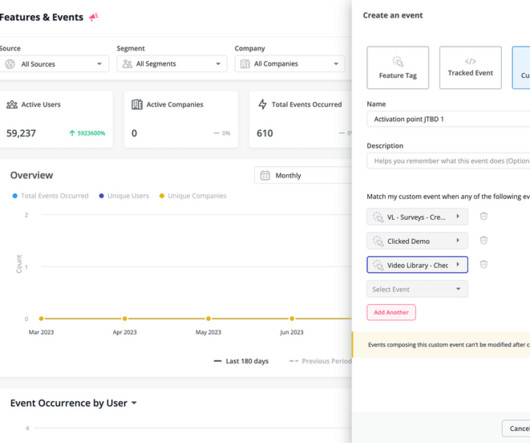Delete the Clicked Demo event row
Image resolution: width=530 pixels, height=443 pixels.
(484, 240)
